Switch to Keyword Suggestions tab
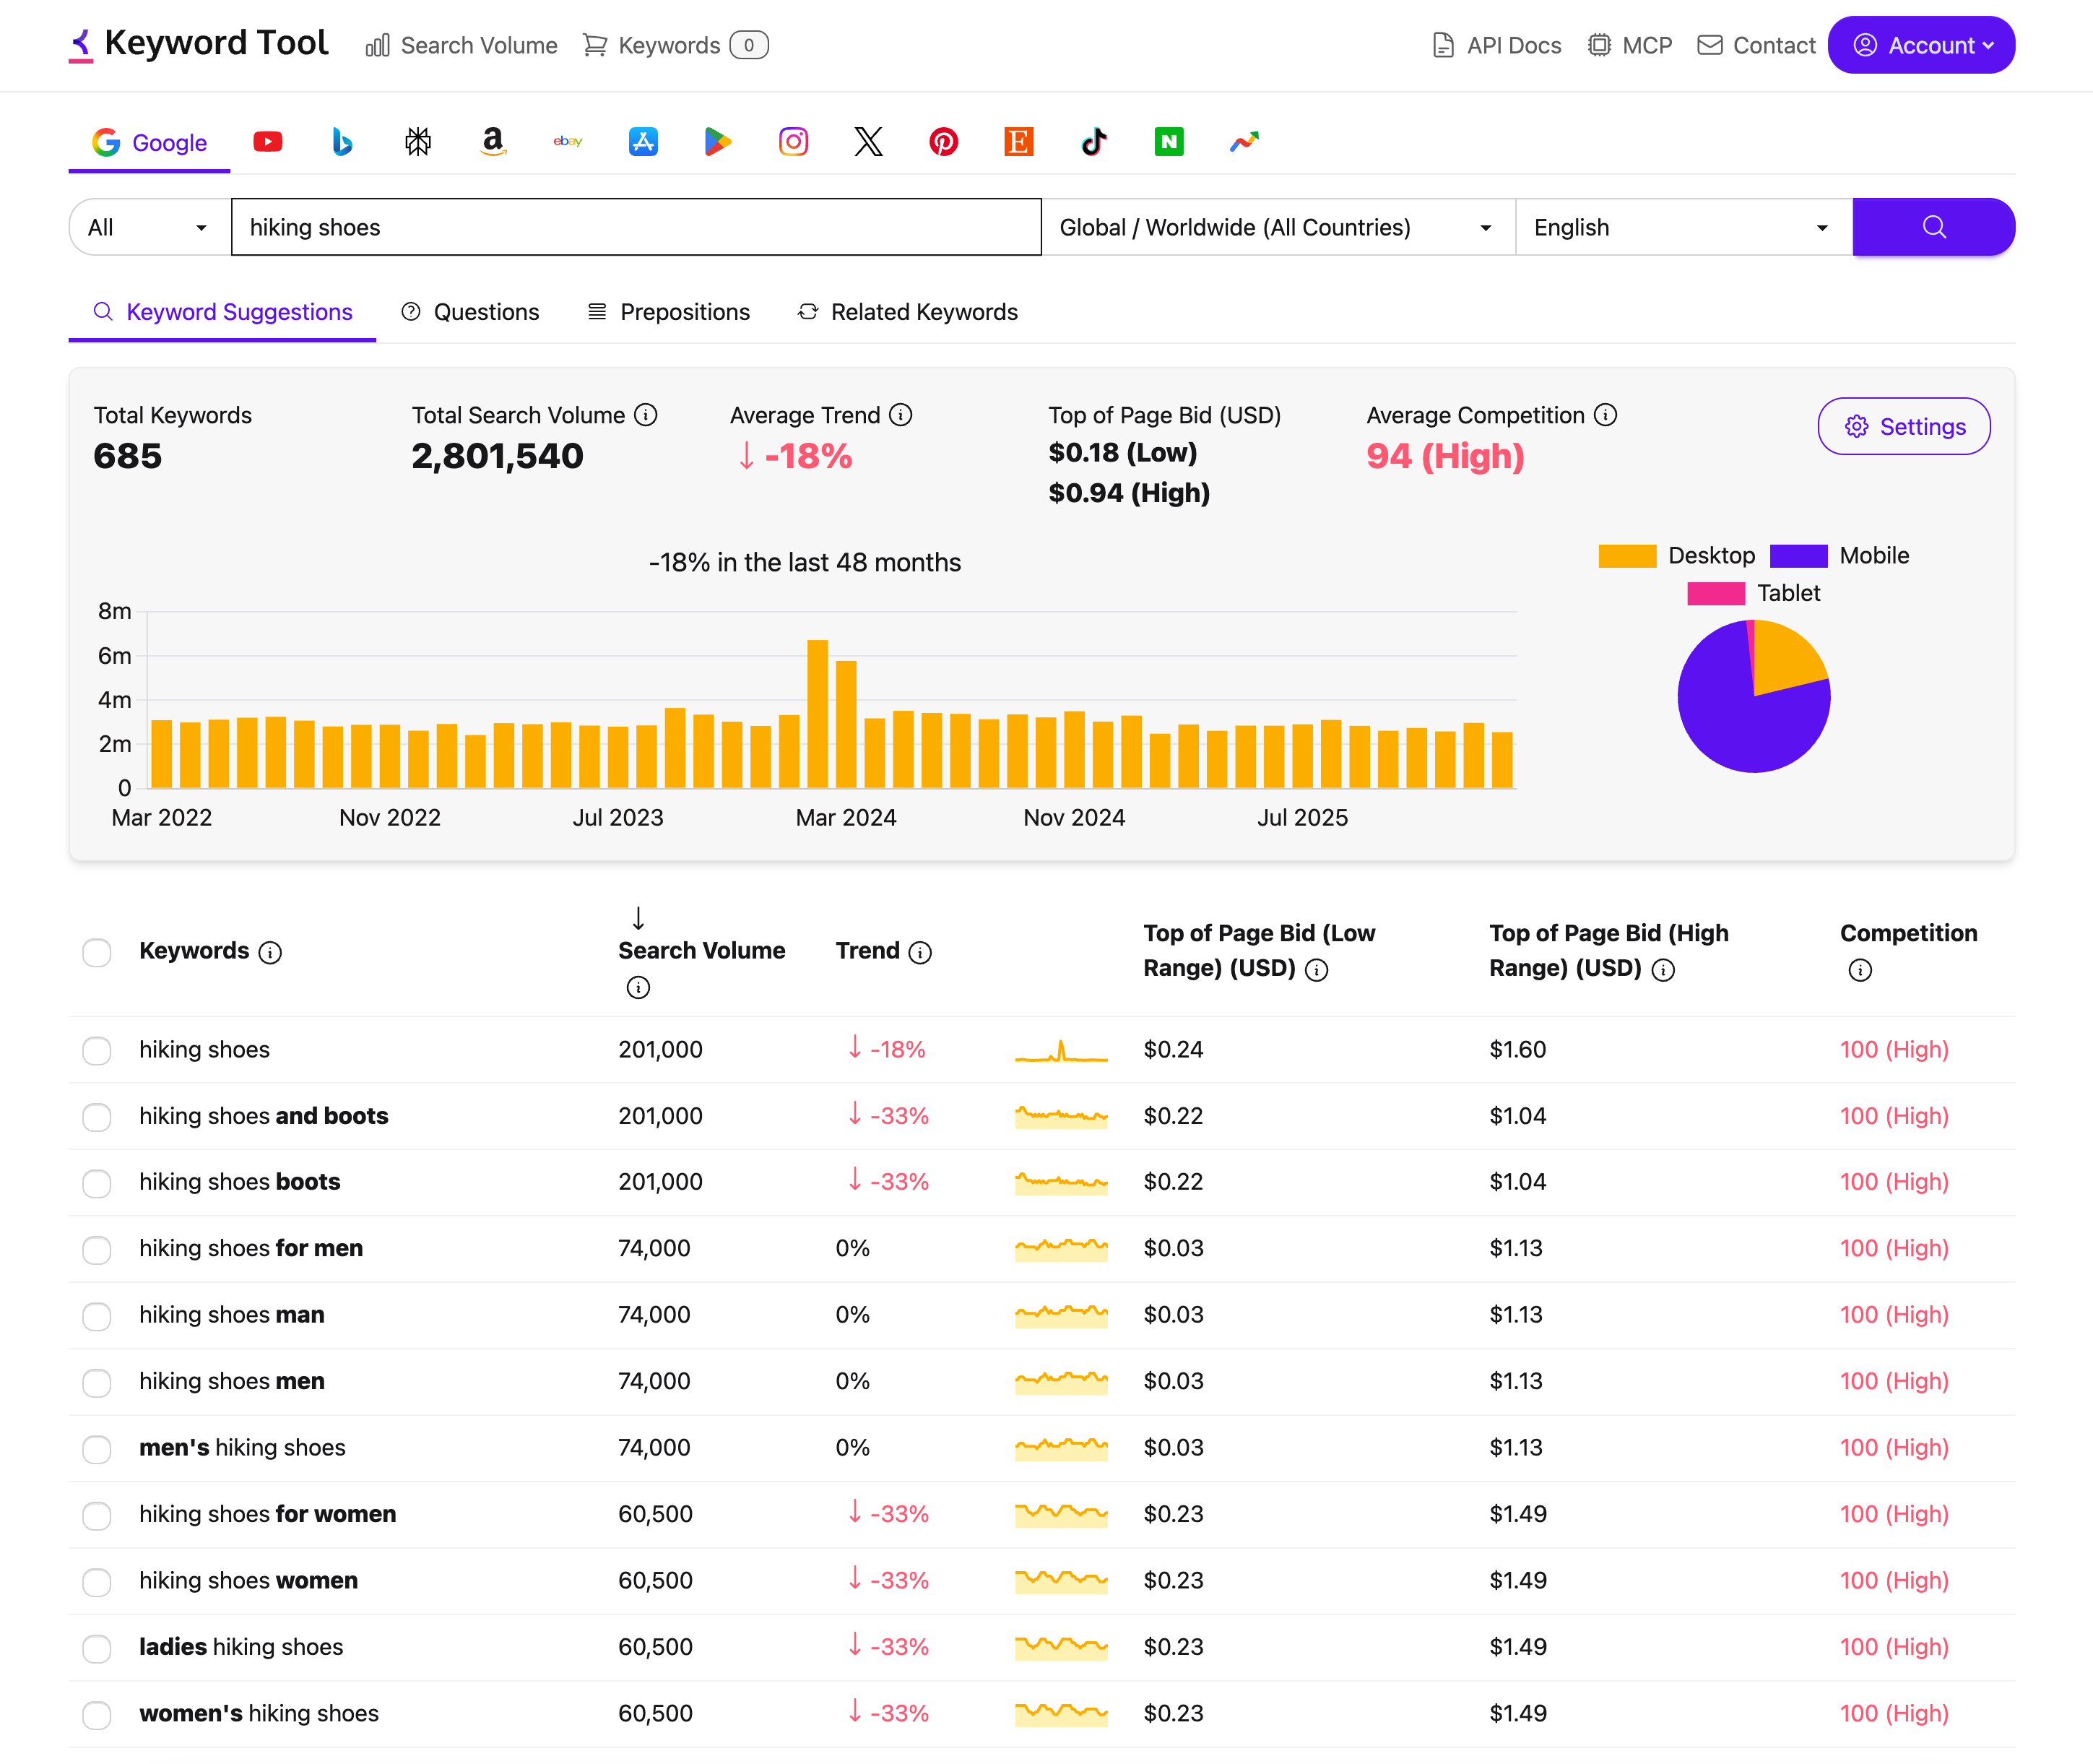The height and width of the screenshot is (1764, 2093). point(222,312)
